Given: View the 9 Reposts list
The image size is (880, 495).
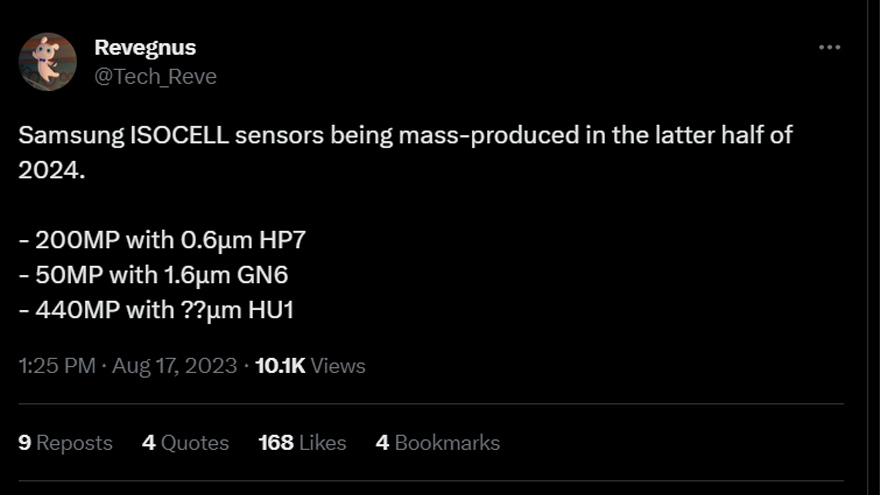Looking at the screenshot, I should [x=65, y=442].
